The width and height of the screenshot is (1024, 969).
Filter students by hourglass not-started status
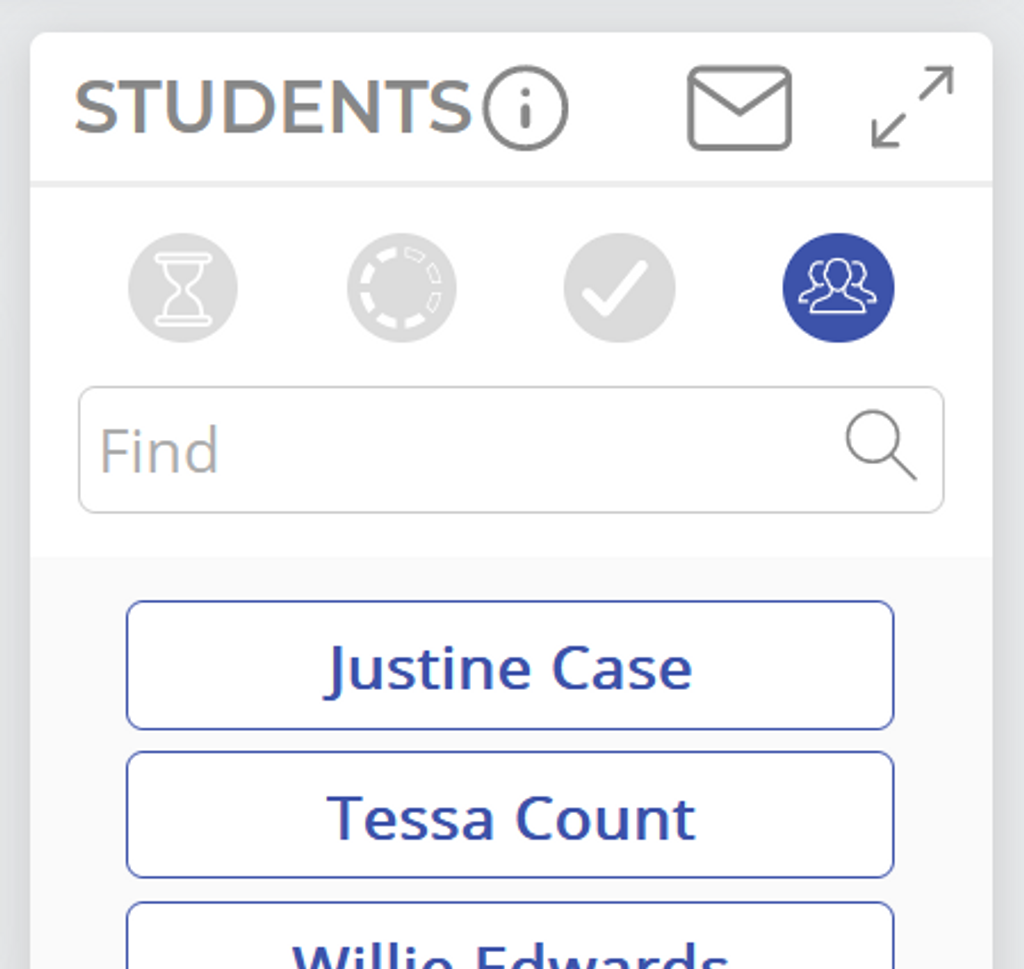pos(183,288)
